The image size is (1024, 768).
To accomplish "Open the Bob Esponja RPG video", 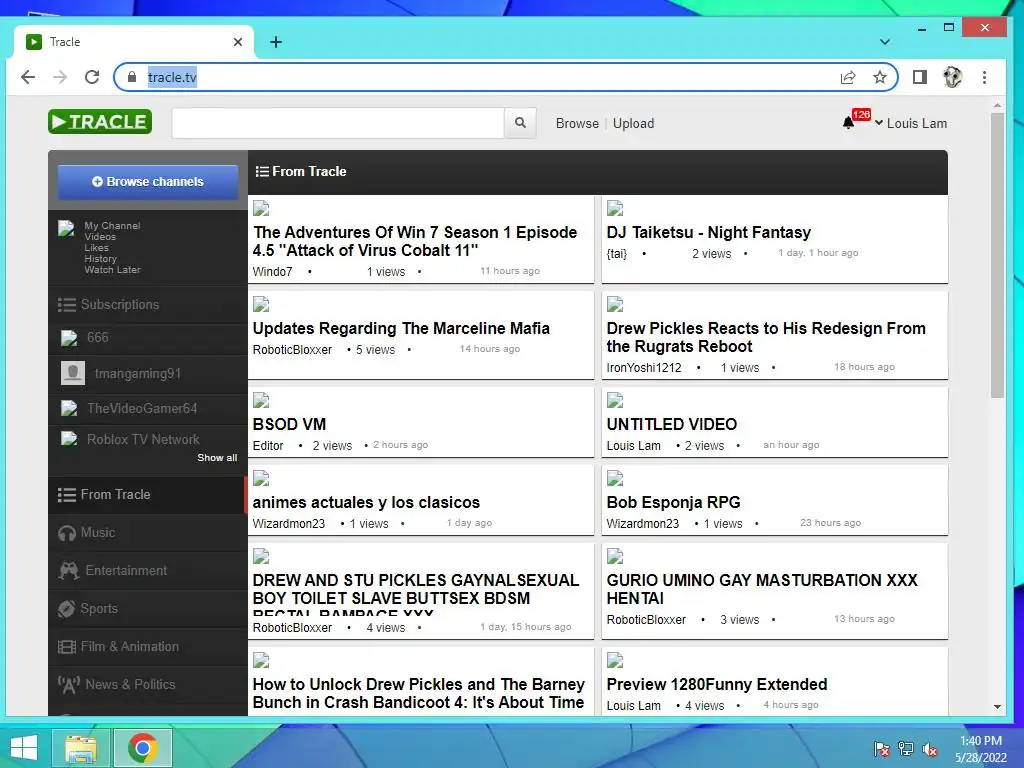I will tap(673, 502).
